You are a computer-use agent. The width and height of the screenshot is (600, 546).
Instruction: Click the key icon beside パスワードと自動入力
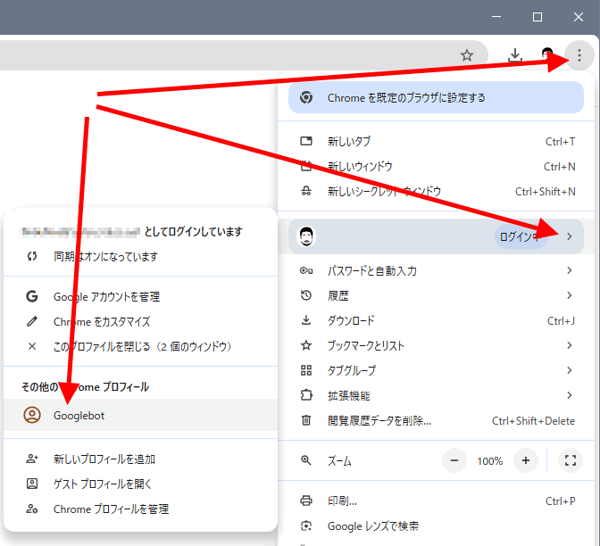(306, 271)
